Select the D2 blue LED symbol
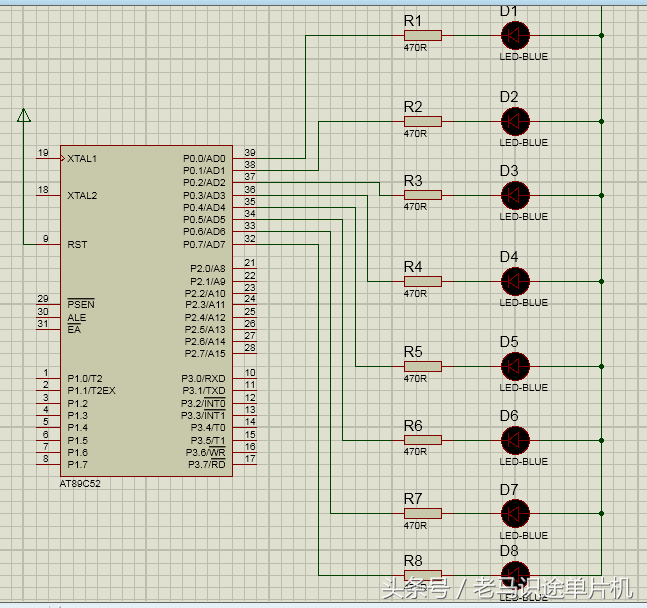The width and height of the screenshot is (647, 608). point(515,121)
